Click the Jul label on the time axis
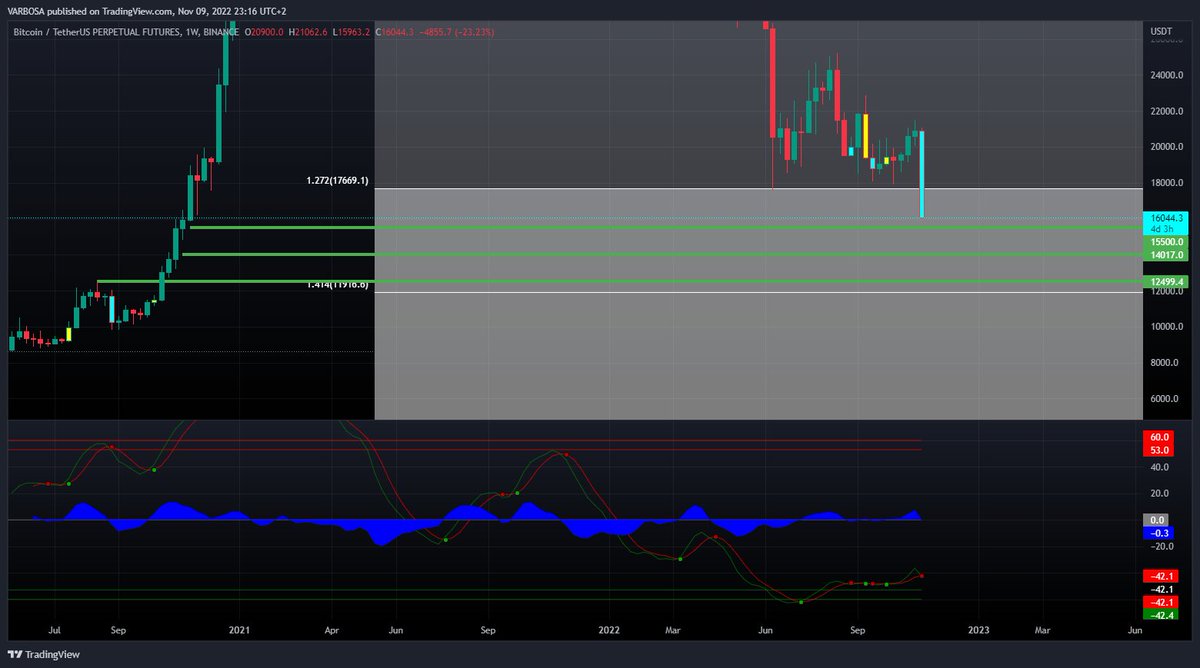The width and height of the screenshot is (1200, 668). click(54, 631)
